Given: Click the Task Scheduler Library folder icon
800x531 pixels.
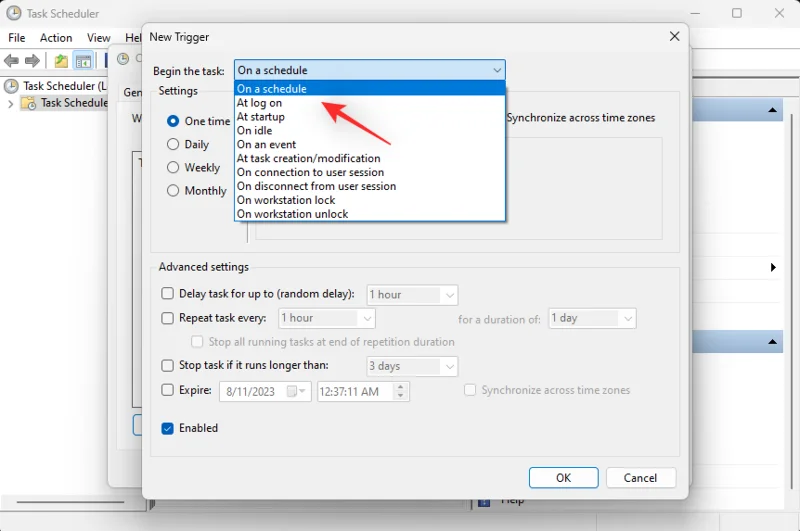Looking at the screenshot, I should tap(28, 103).
